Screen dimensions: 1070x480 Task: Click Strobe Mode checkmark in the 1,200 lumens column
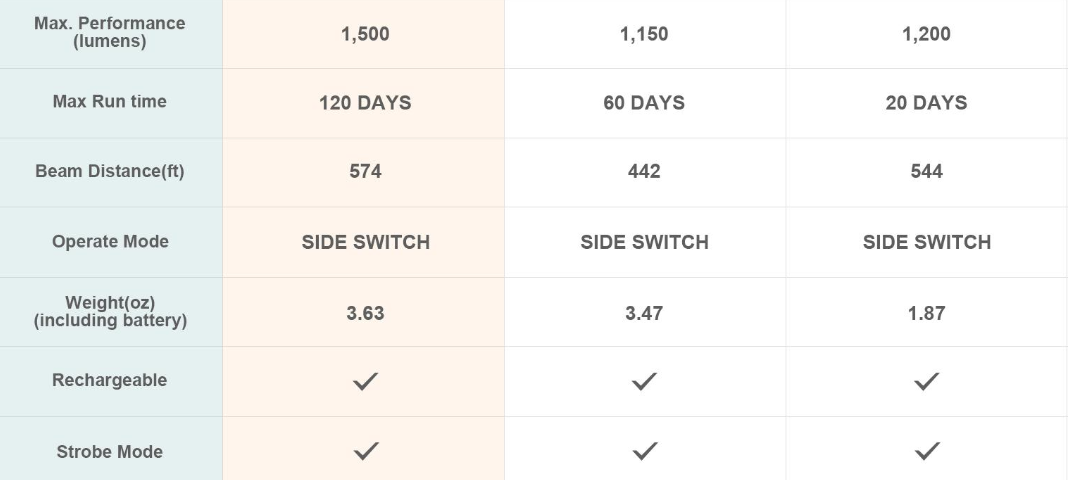pos(926,451)
